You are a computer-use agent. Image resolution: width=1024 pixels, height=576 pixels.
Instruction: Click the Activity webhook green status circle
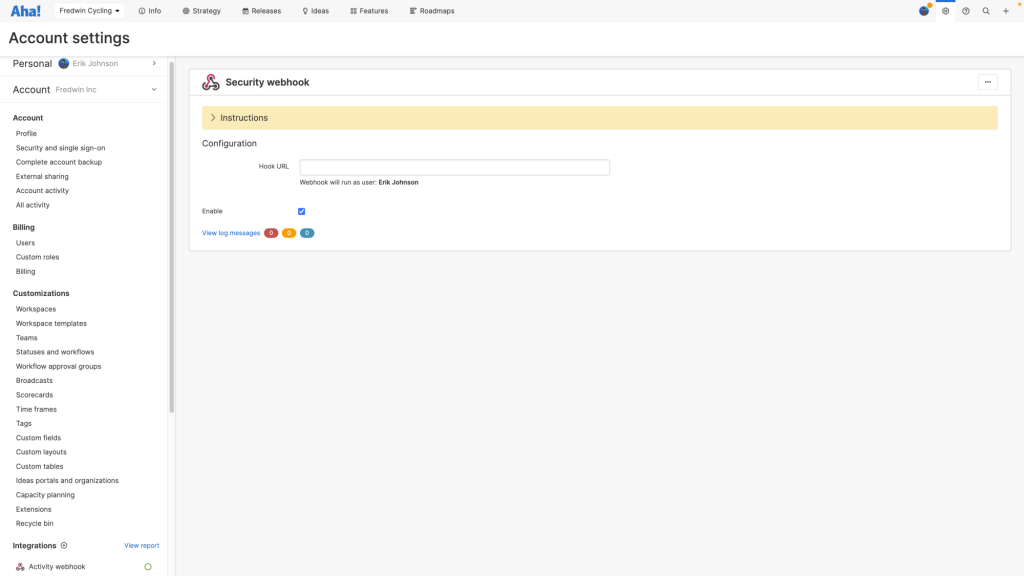tap(148, 567)
